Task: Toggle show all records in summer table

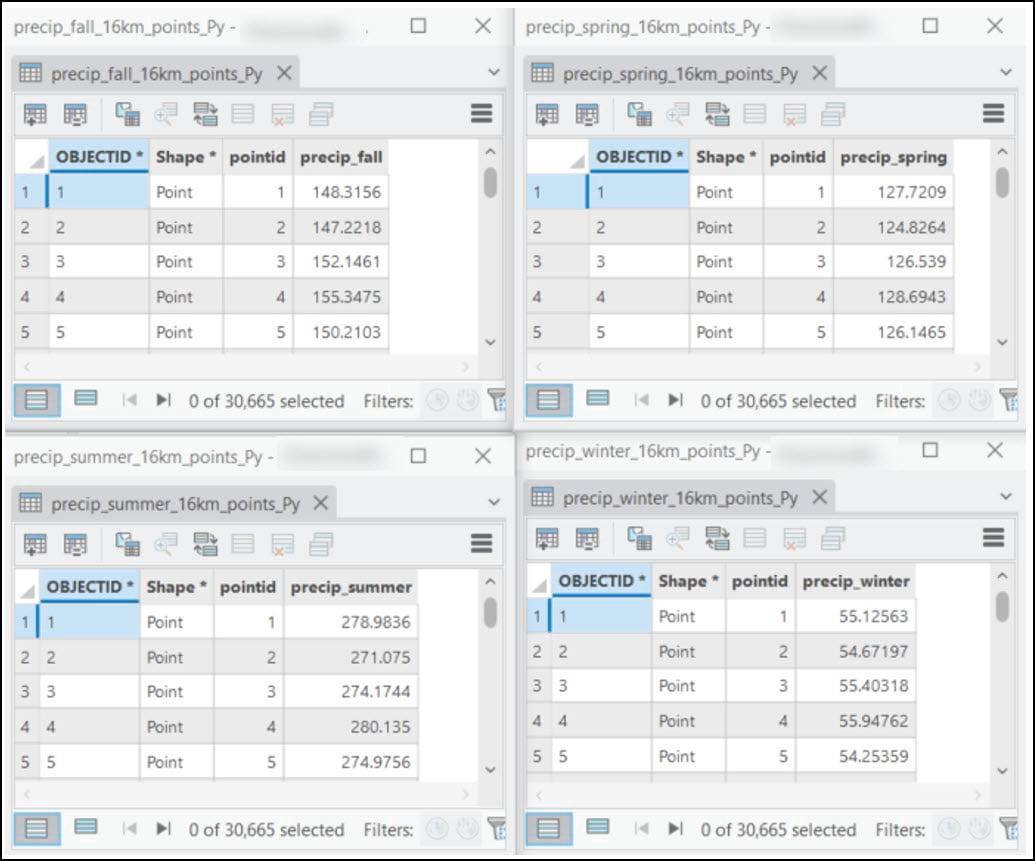Action: (37, 829)
